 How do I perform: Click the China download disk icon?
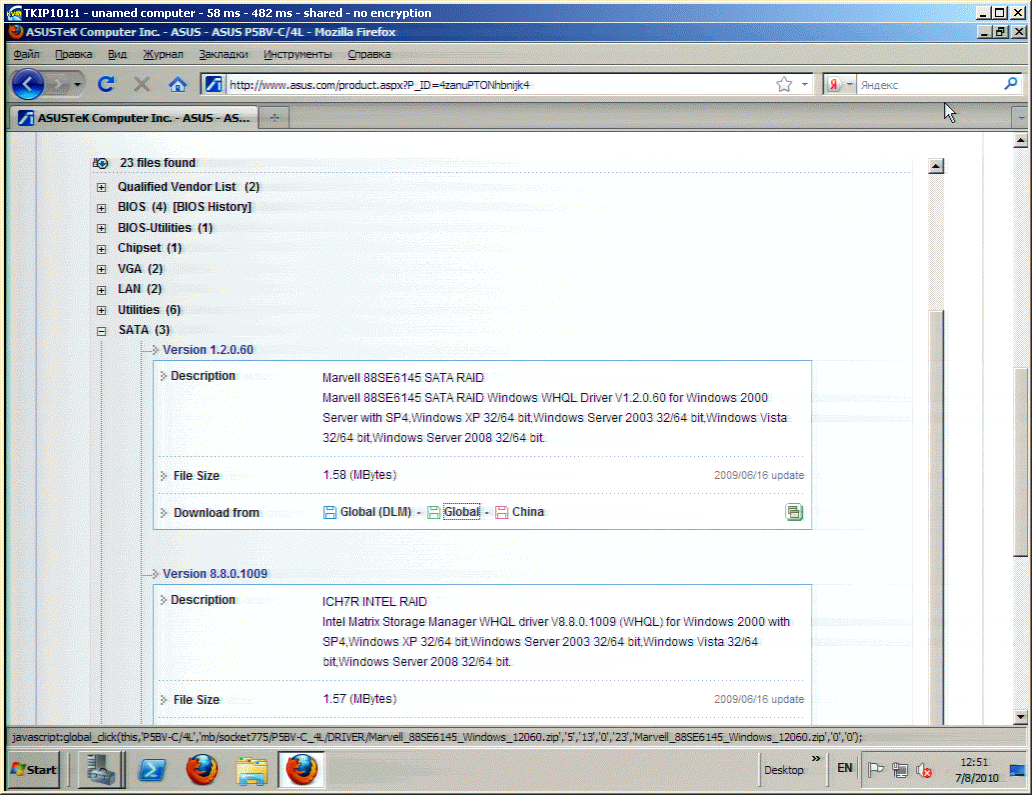coord(502,512)
